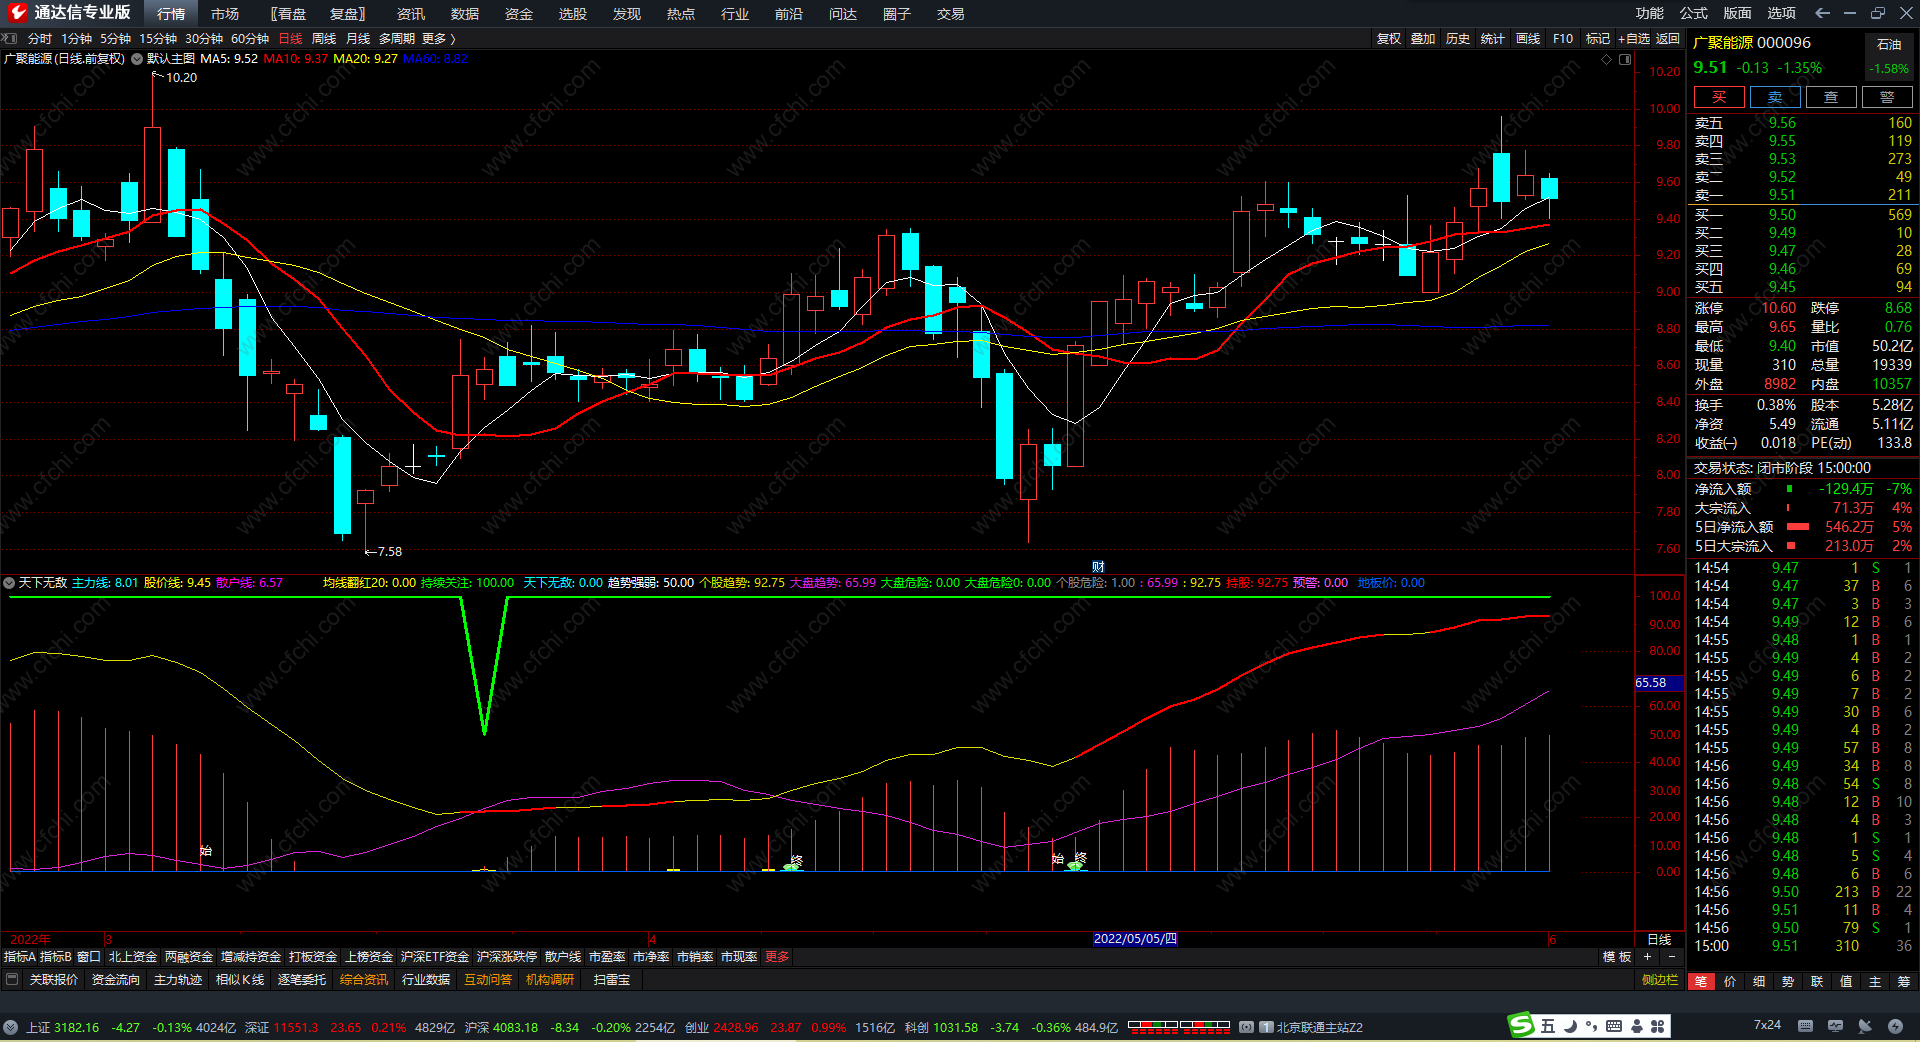Click the 通达信 logo in the title bar

(17, 13)
